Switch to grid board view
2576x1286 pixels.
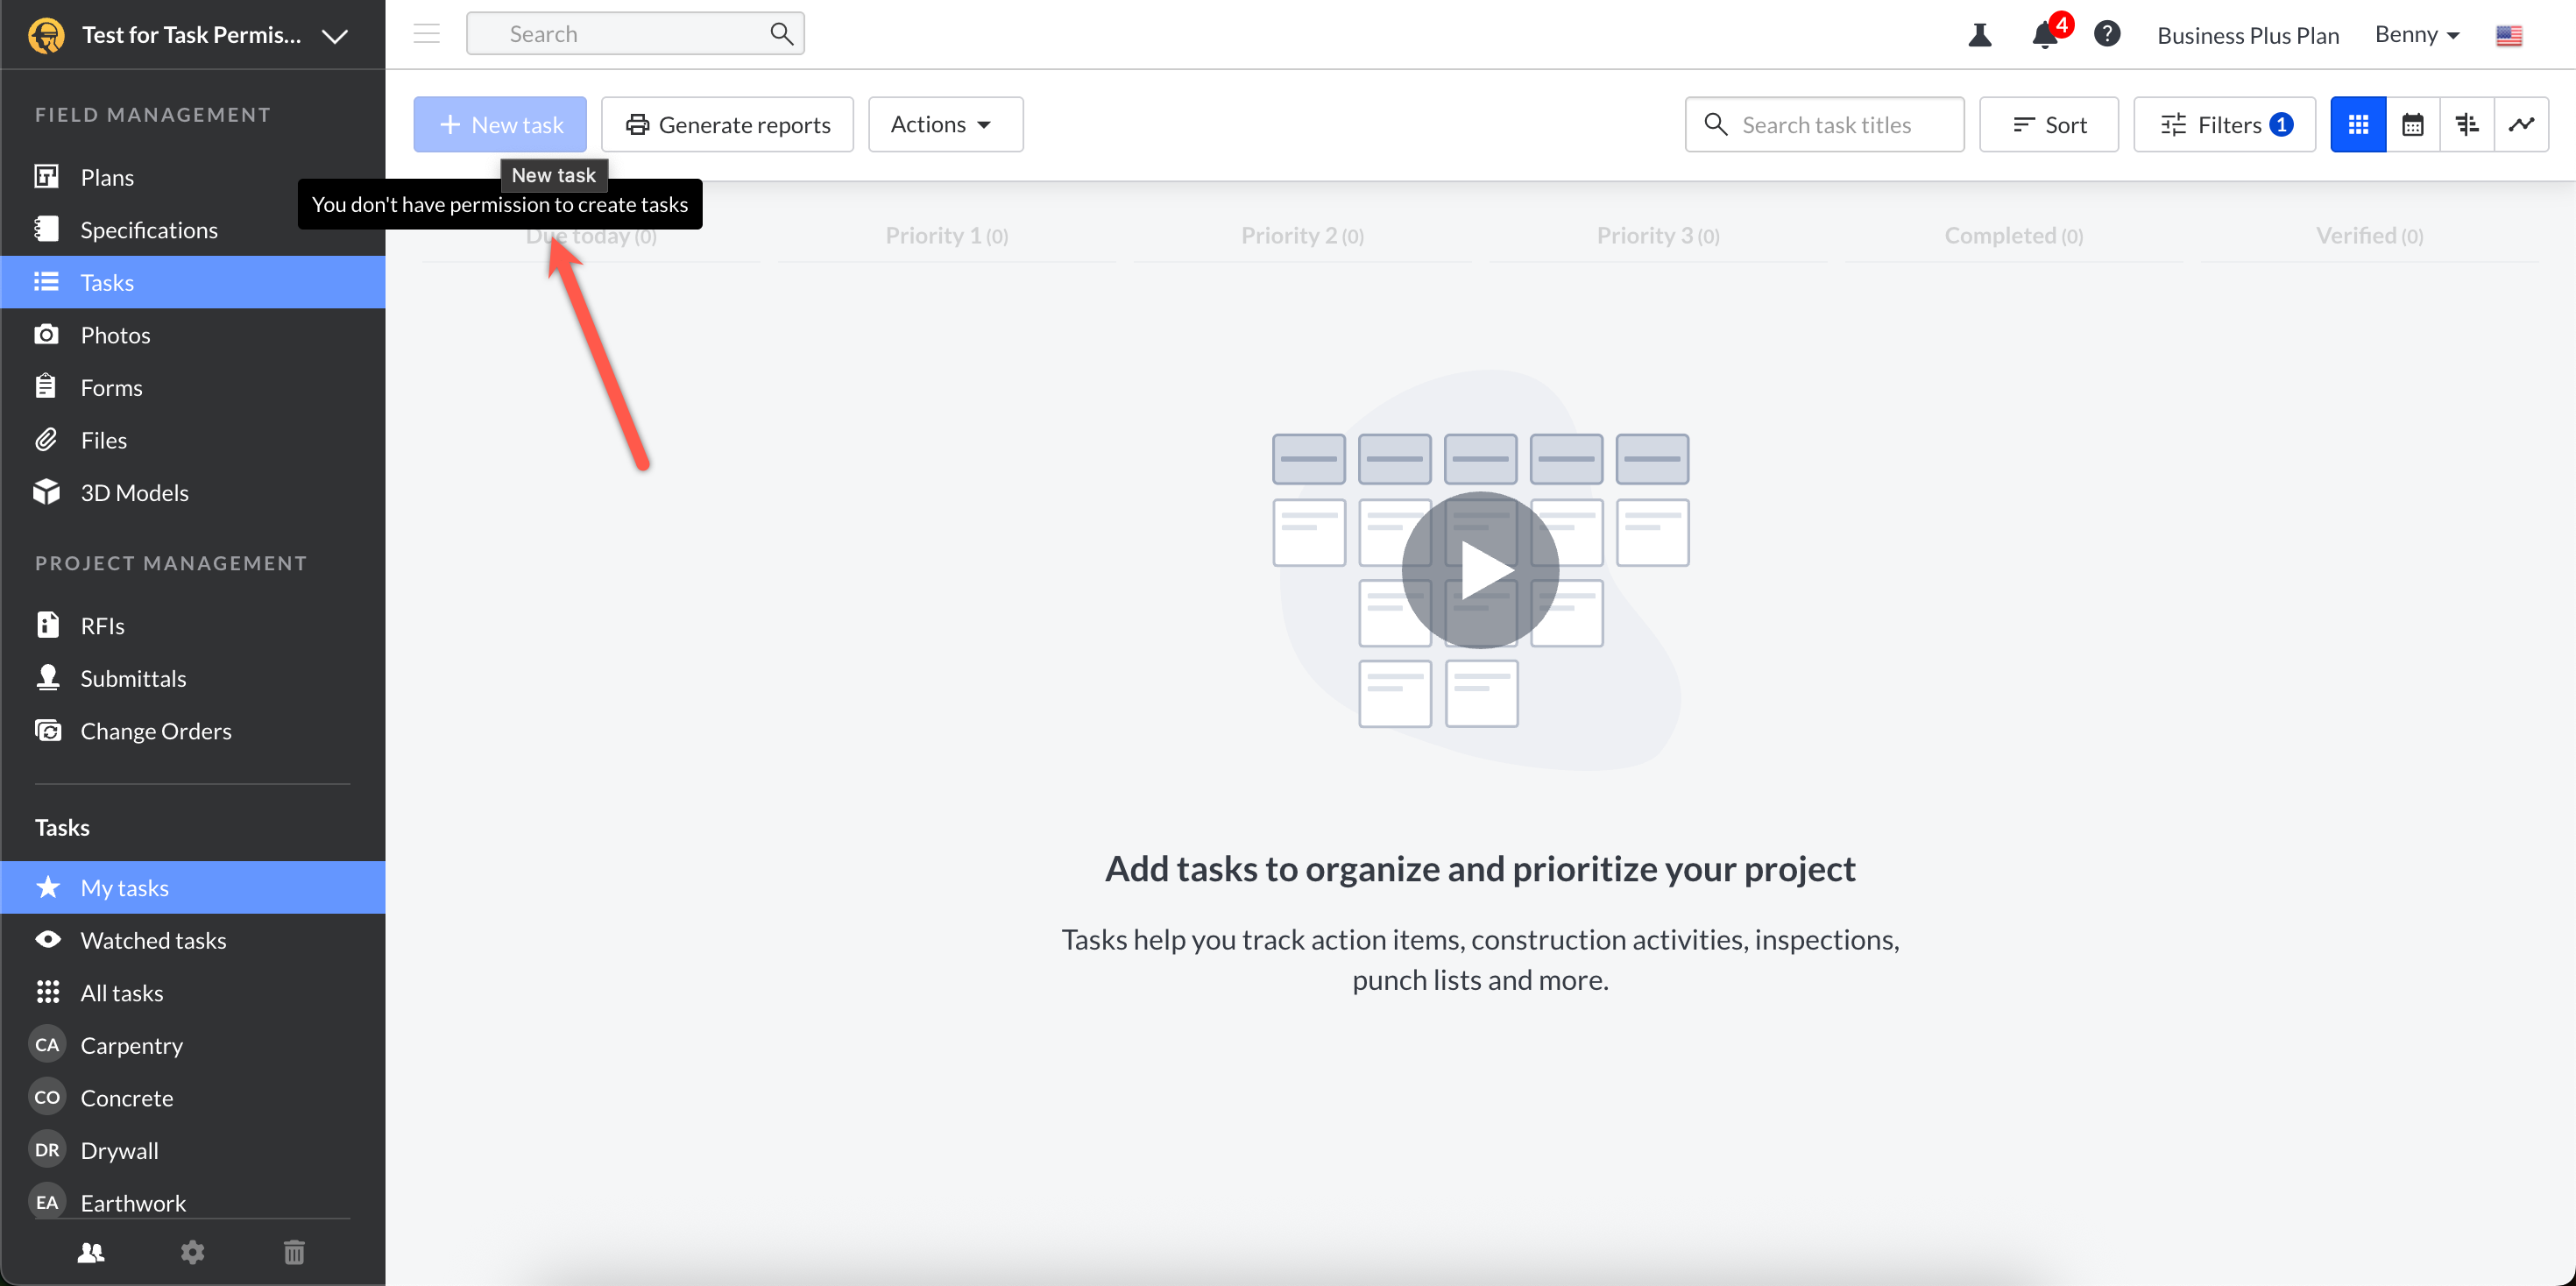click(x=2358, y=125)
